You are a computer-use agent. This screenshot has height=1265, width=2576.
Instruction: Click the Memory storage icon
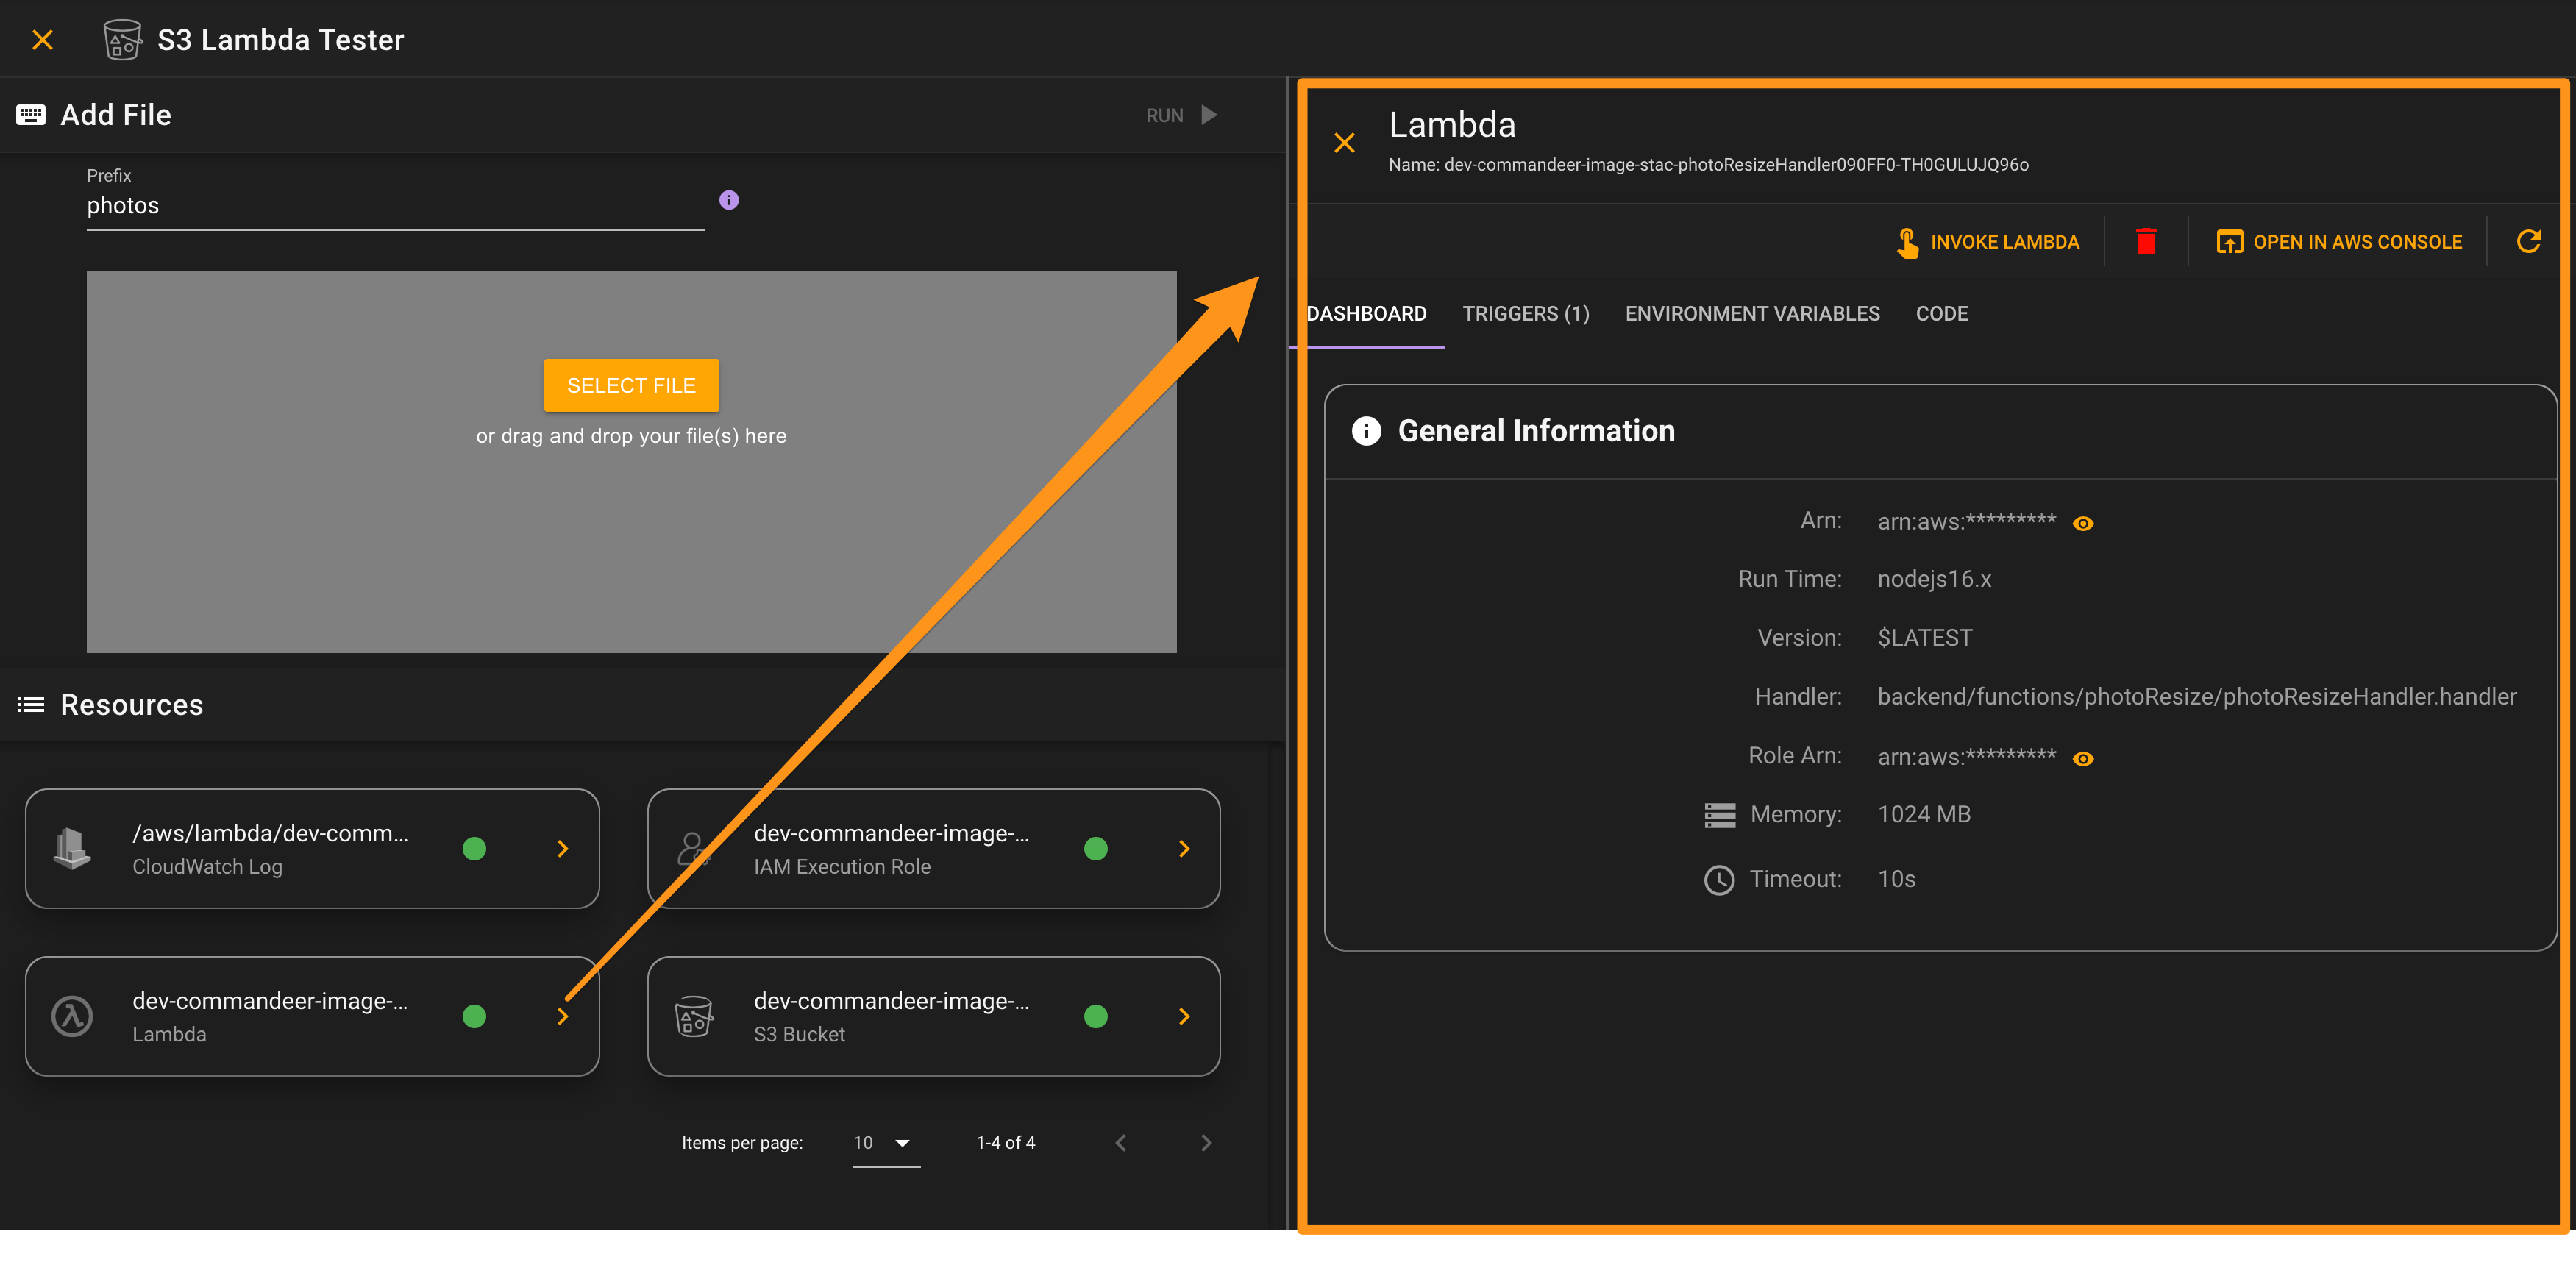(x=1719, y=816)
